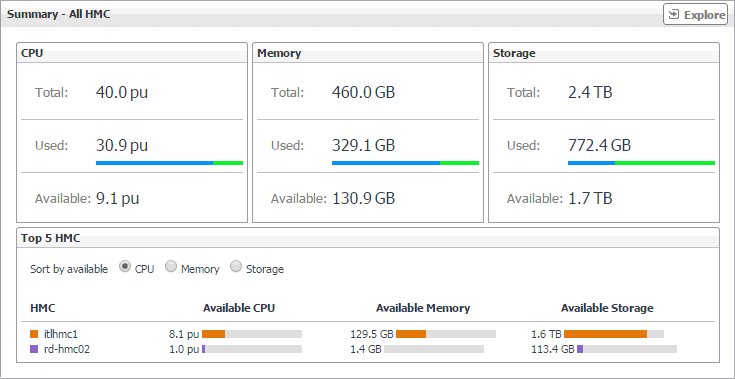
Task: Click itlhmc1 Available CPU bar
Action: [252, 334]
